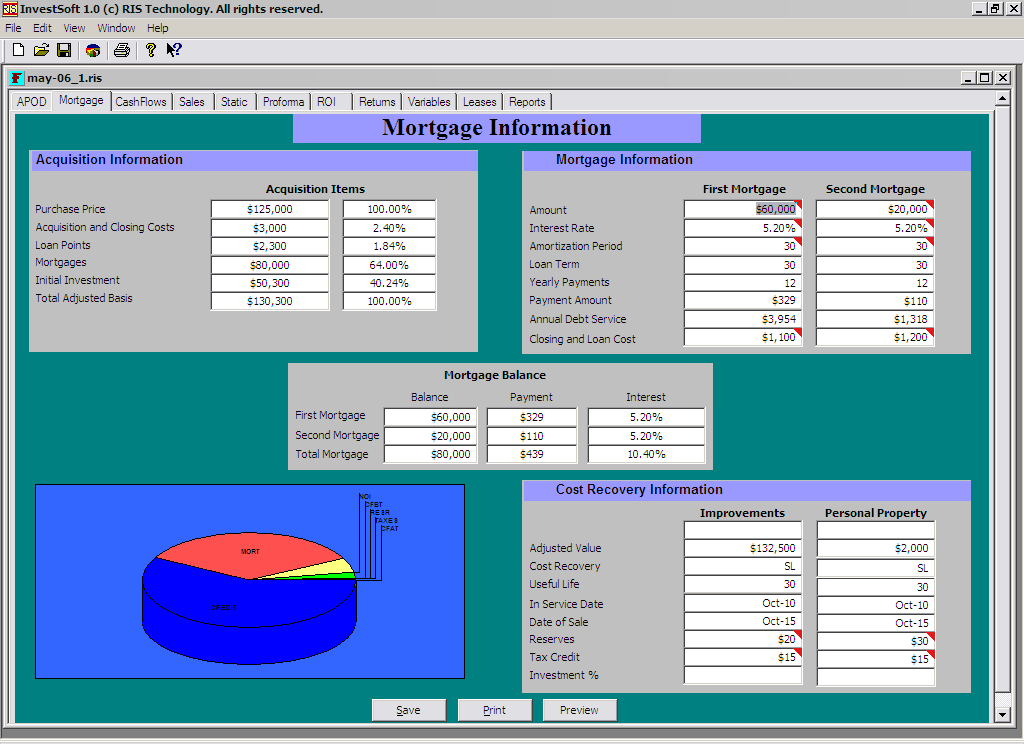1024x744 pixels.
Task: Open the Sales tab
Action: click(192, 102)
